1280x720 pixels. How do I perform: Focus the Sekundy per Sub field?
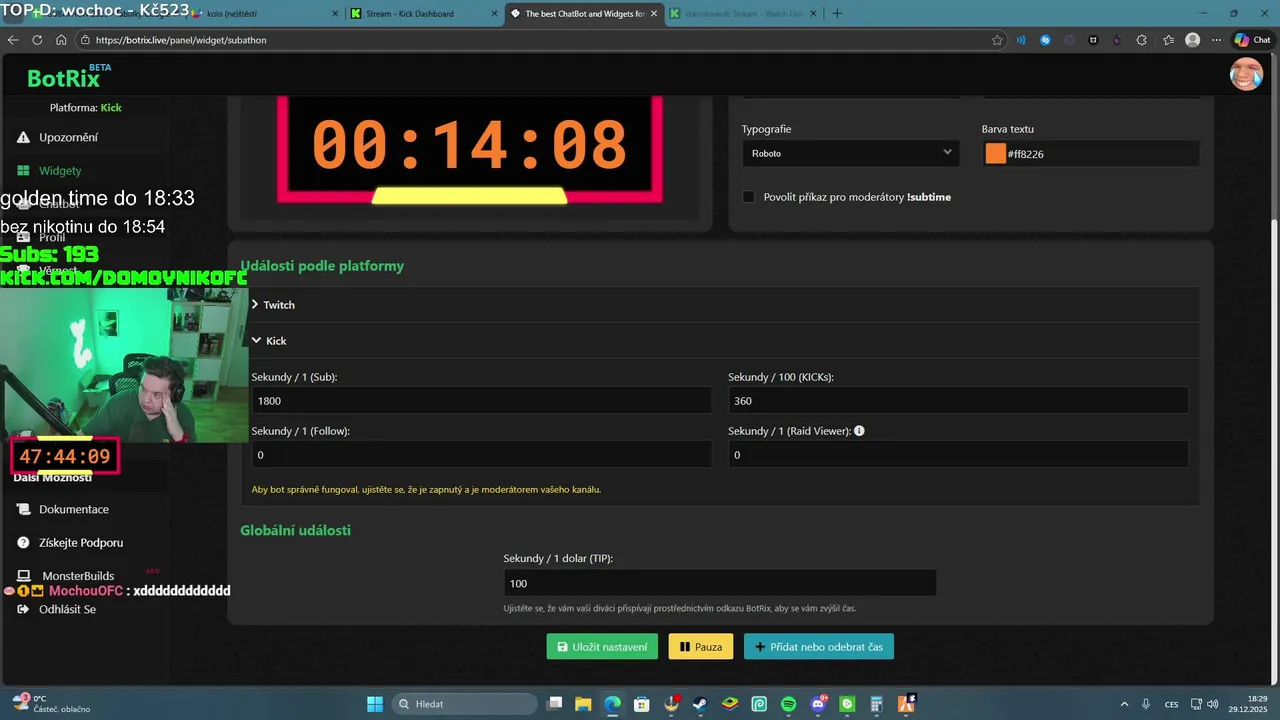pyautogui.click(x=481, y=401)
